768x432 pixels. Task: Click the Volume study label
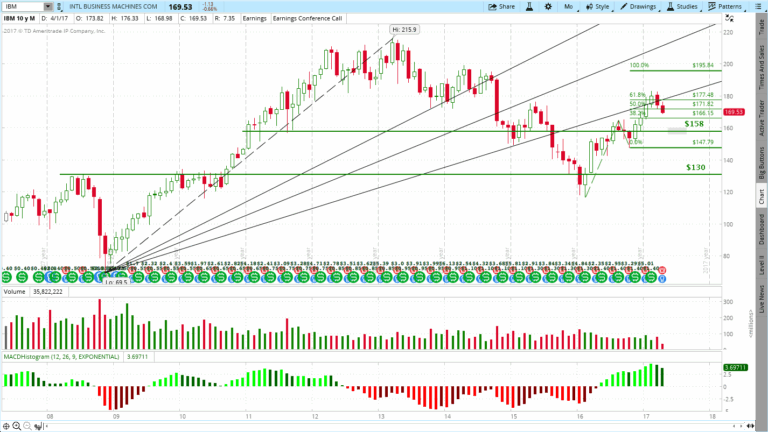coord(16,292)
